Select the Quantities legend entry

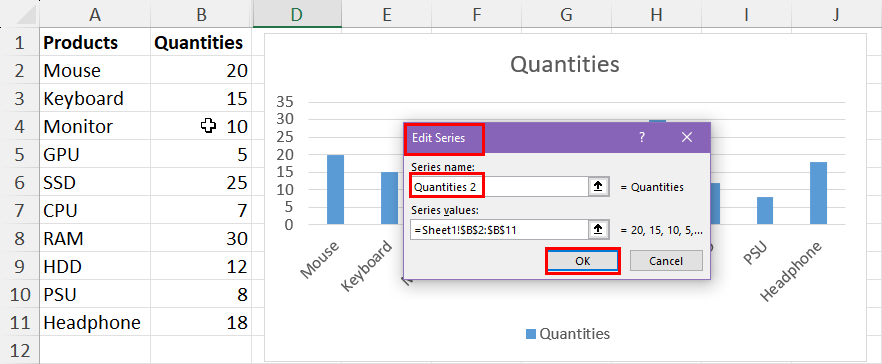[568, 334]
